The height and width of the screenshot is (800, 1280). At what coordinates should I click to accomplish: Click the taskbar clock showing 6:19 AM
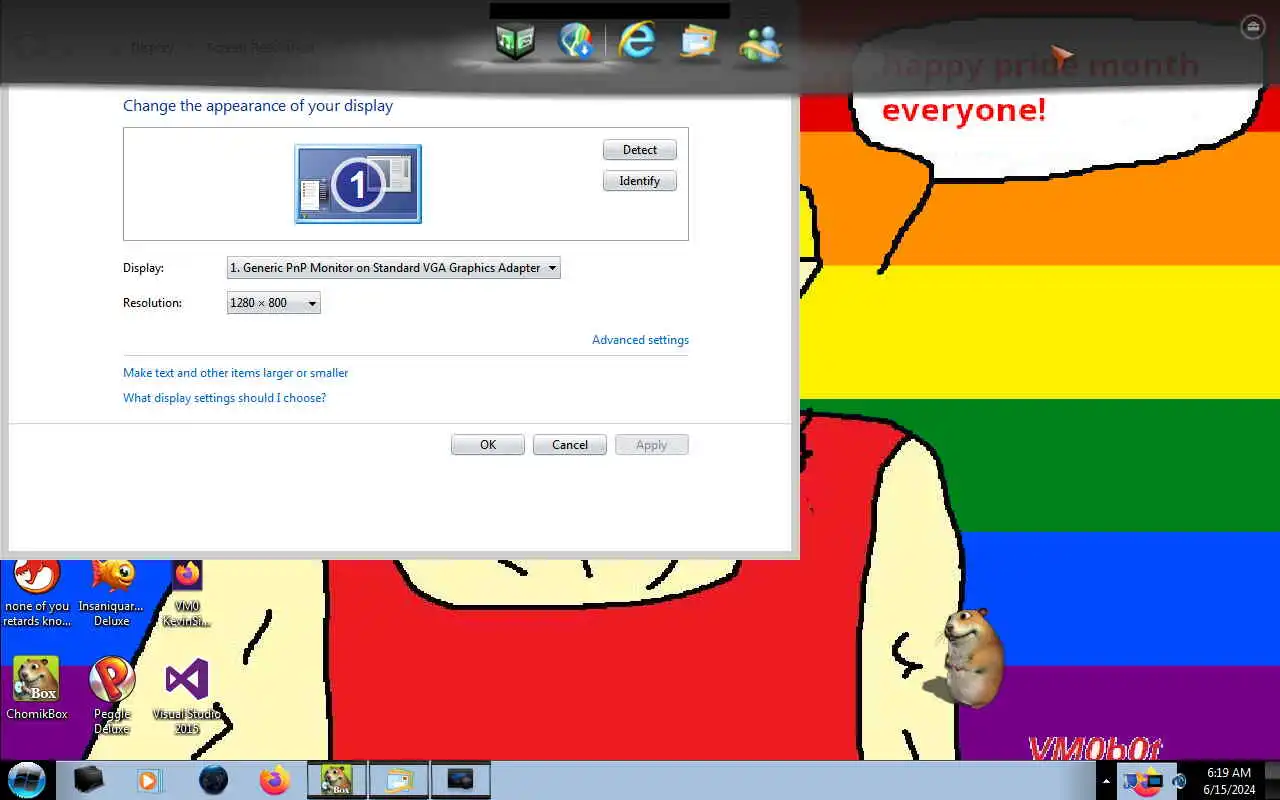1229,781
